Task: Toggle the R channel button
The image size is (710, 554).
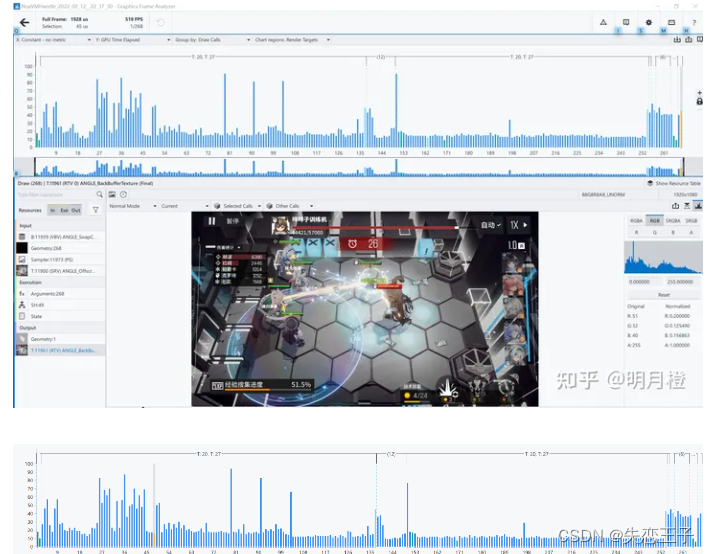Action: (636, 232)
